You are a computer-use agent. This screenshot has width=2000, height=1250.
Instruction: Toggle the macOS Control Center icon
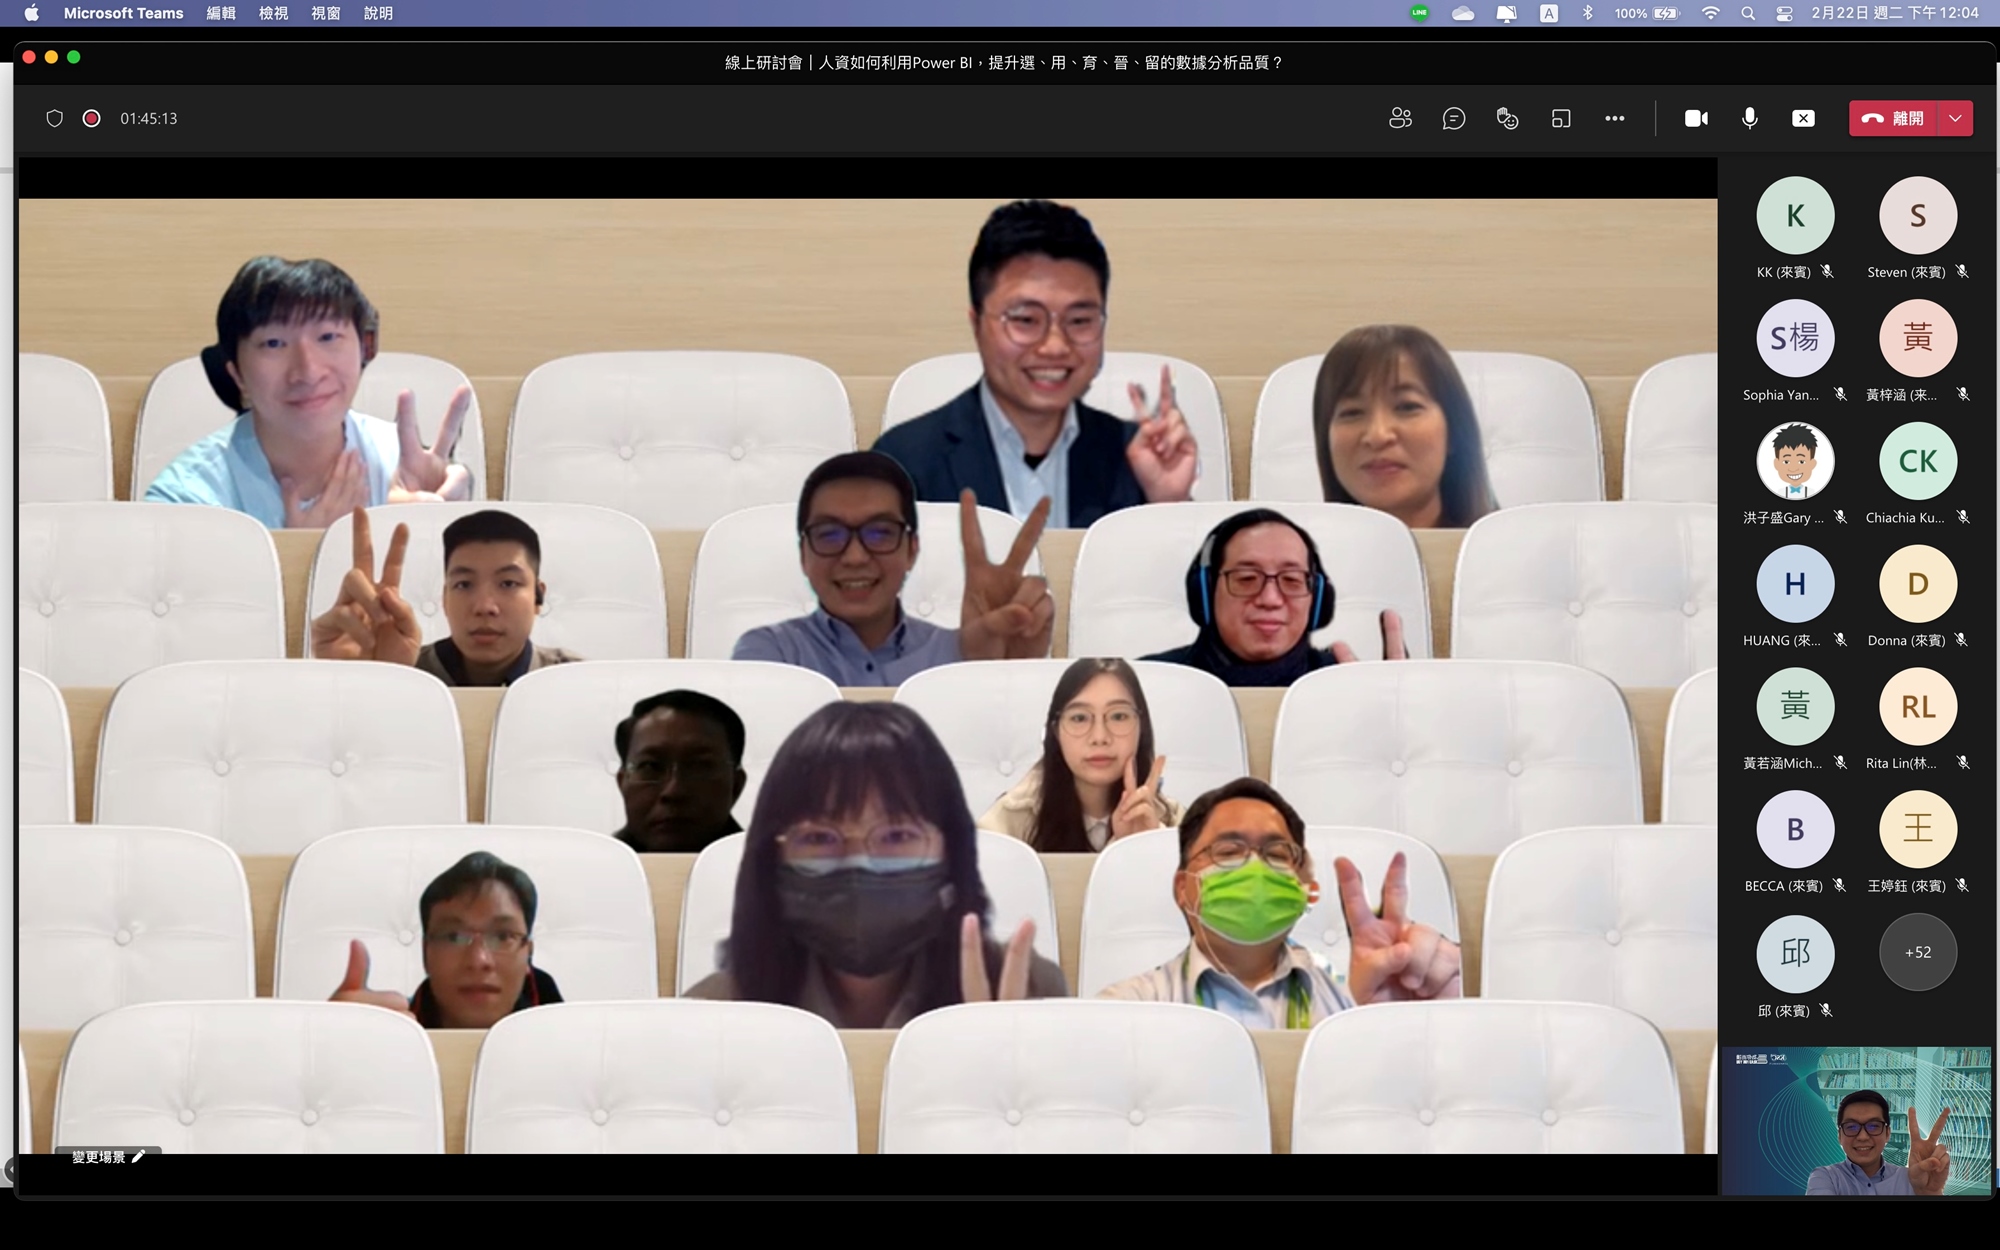(1784, 13)
